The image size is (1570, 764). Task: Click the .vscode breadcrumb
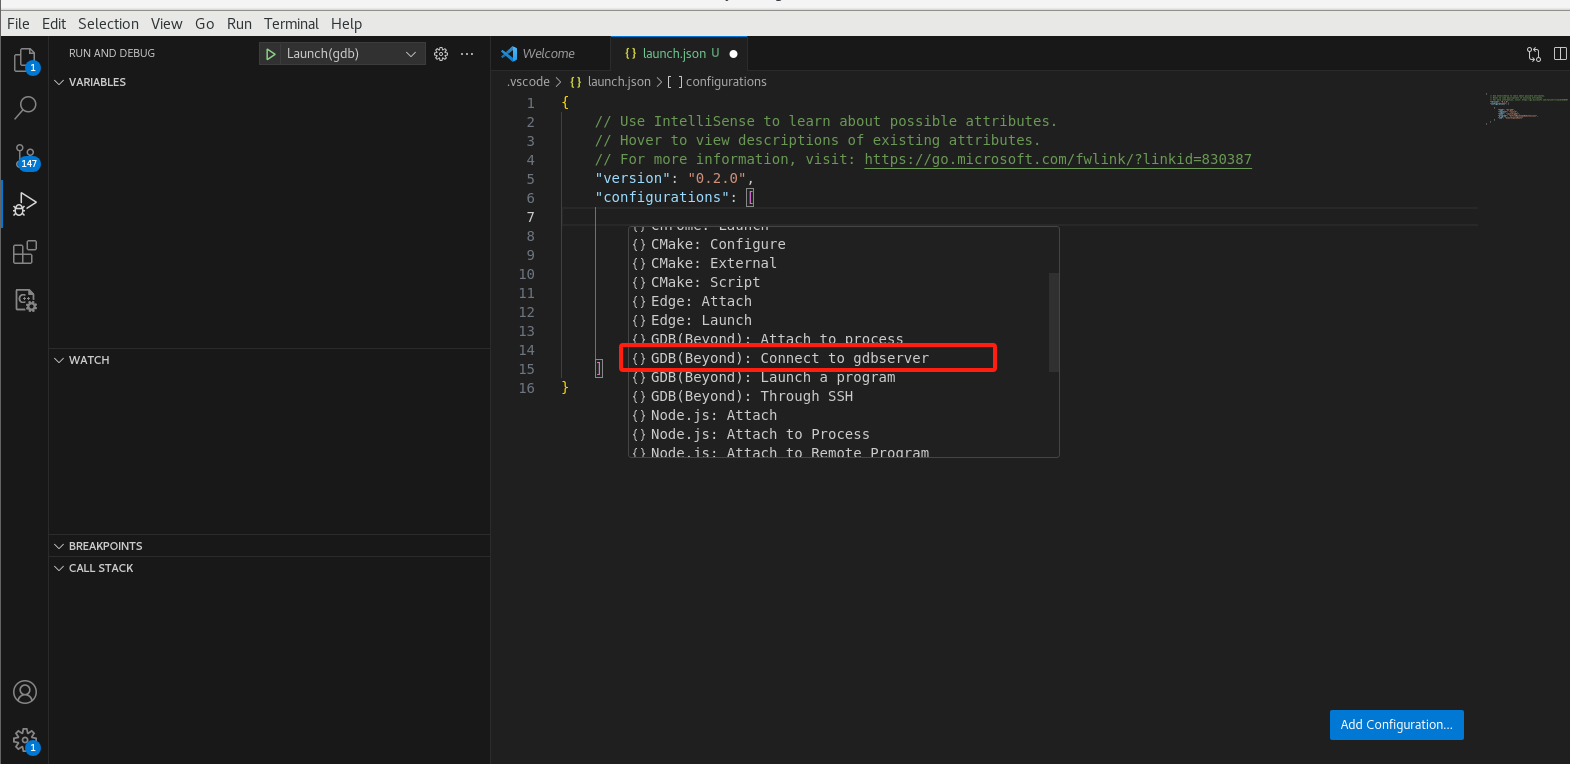tap(528, 82)
